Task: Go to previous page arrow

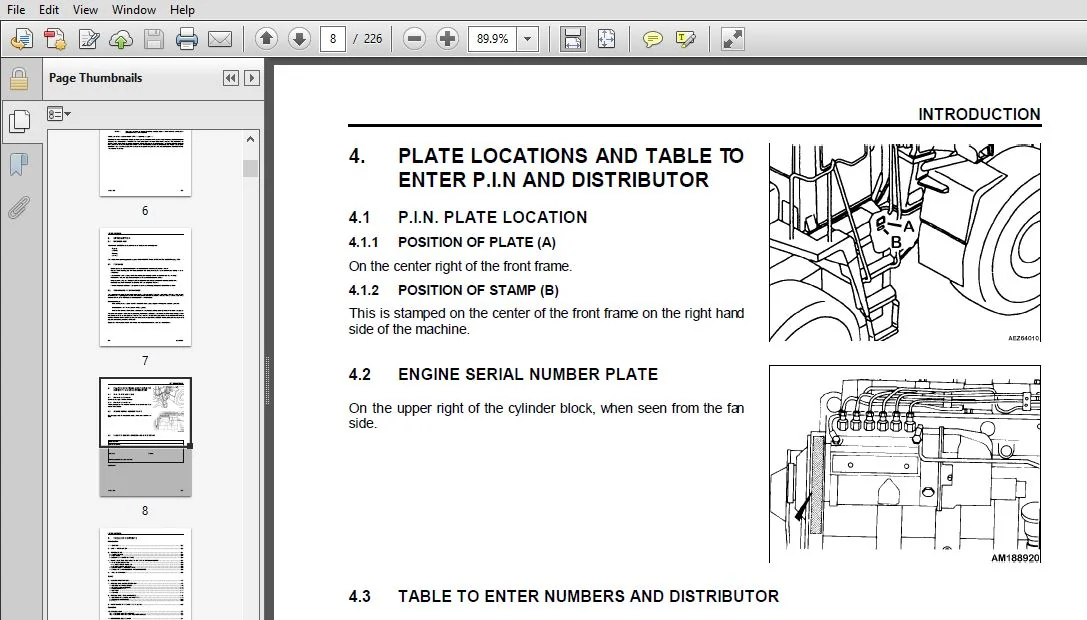Action: (x=266, y=39)
